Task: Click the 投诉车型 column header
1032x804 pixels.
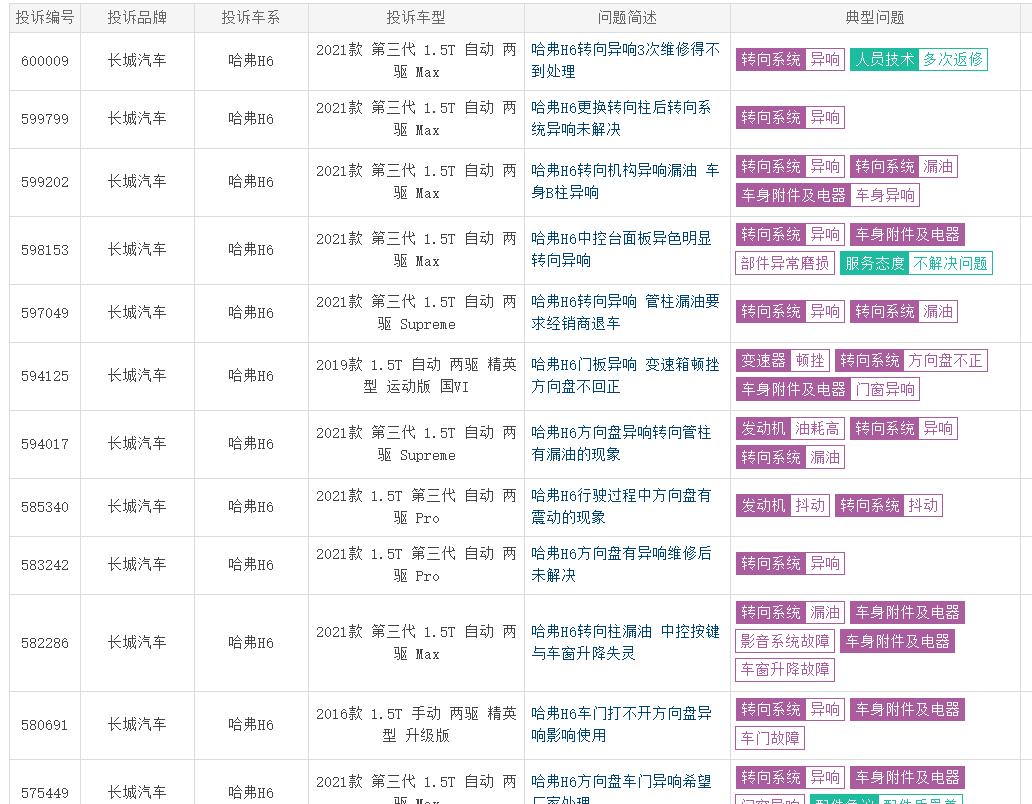Action: (416, 18)
